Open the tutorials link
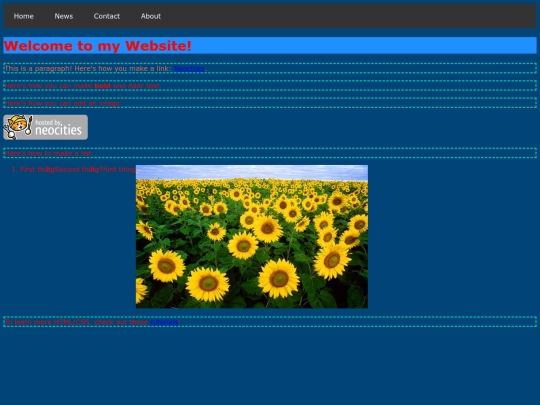Screen dimensions: 540x405 (164, 322)
